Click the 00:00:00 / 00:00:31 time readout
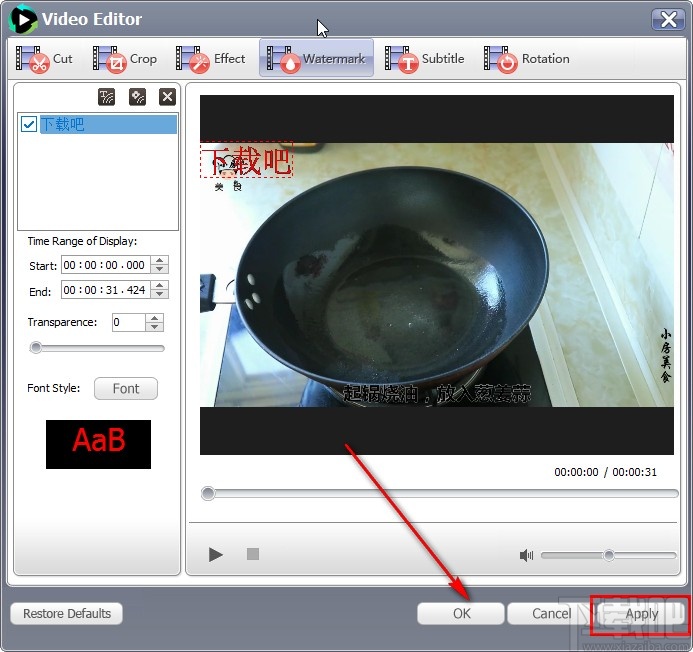This screenshot has width=693, height=652. pos(605,472)
